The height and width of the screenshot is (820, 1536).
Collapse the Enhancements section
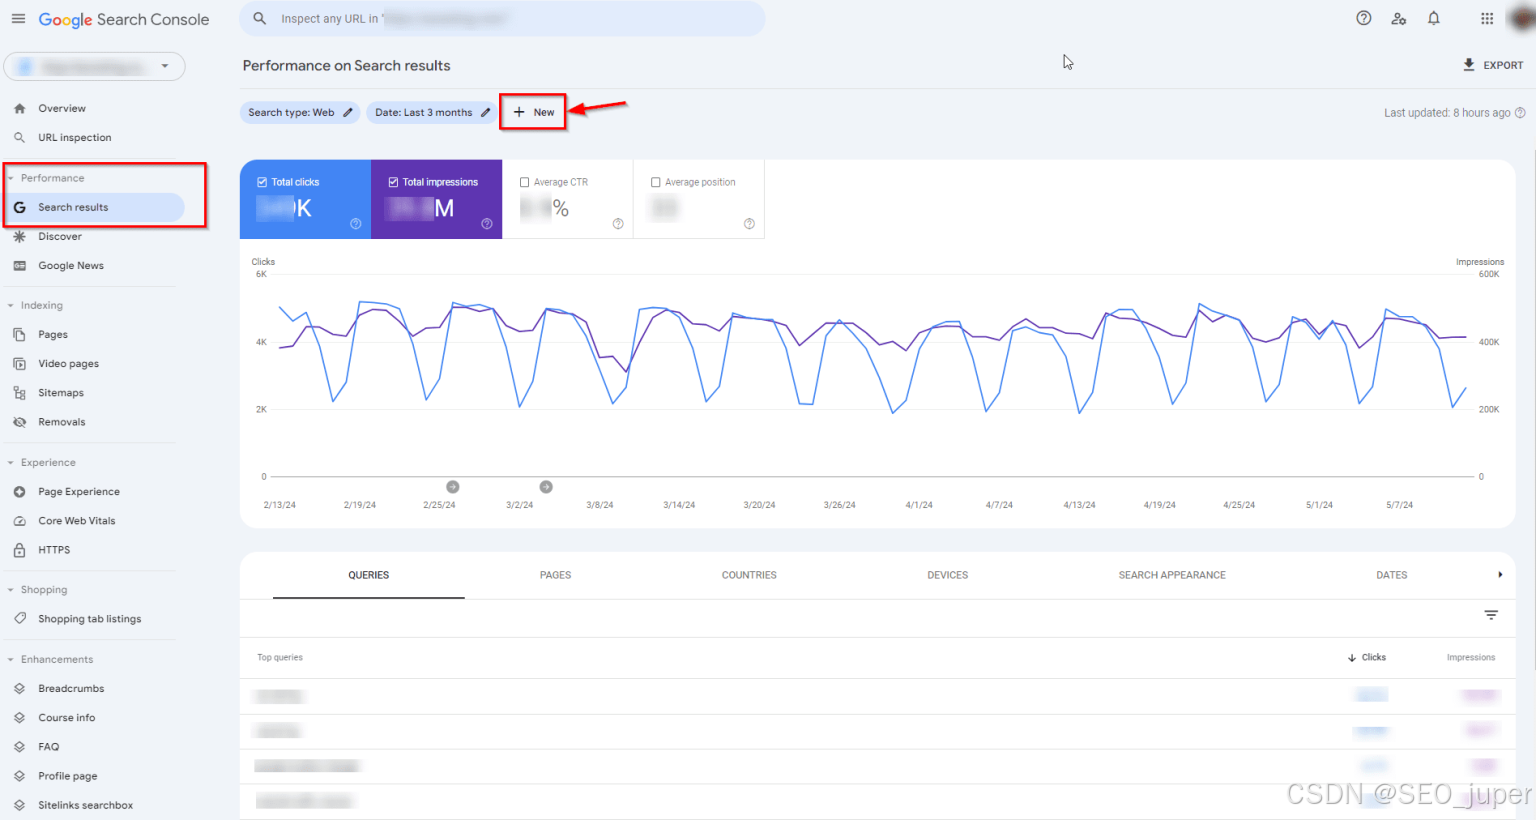(x=10, y=660)
